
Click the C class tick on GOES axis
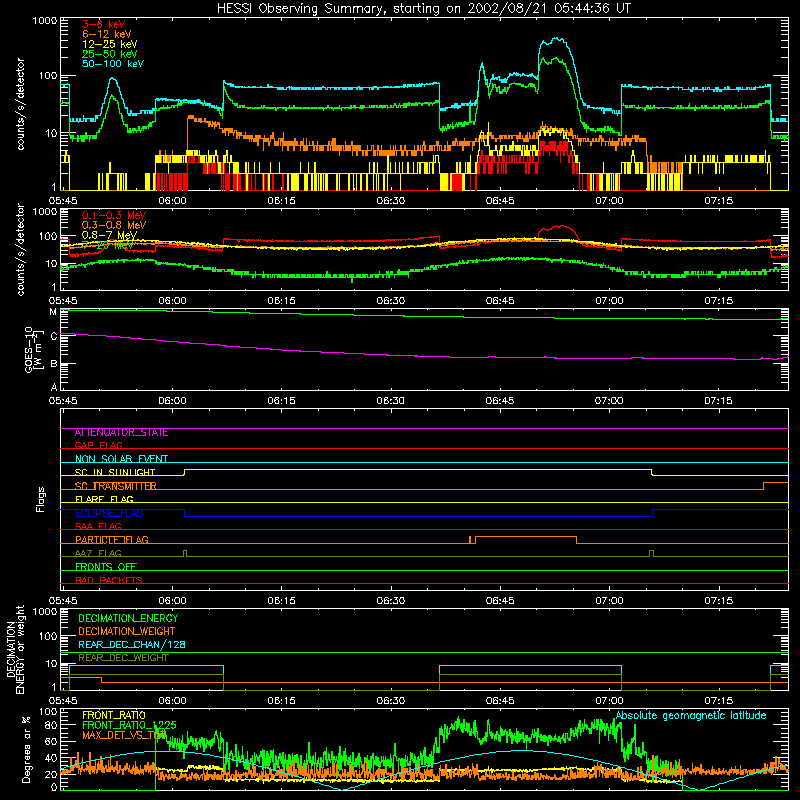click(54, 336)
